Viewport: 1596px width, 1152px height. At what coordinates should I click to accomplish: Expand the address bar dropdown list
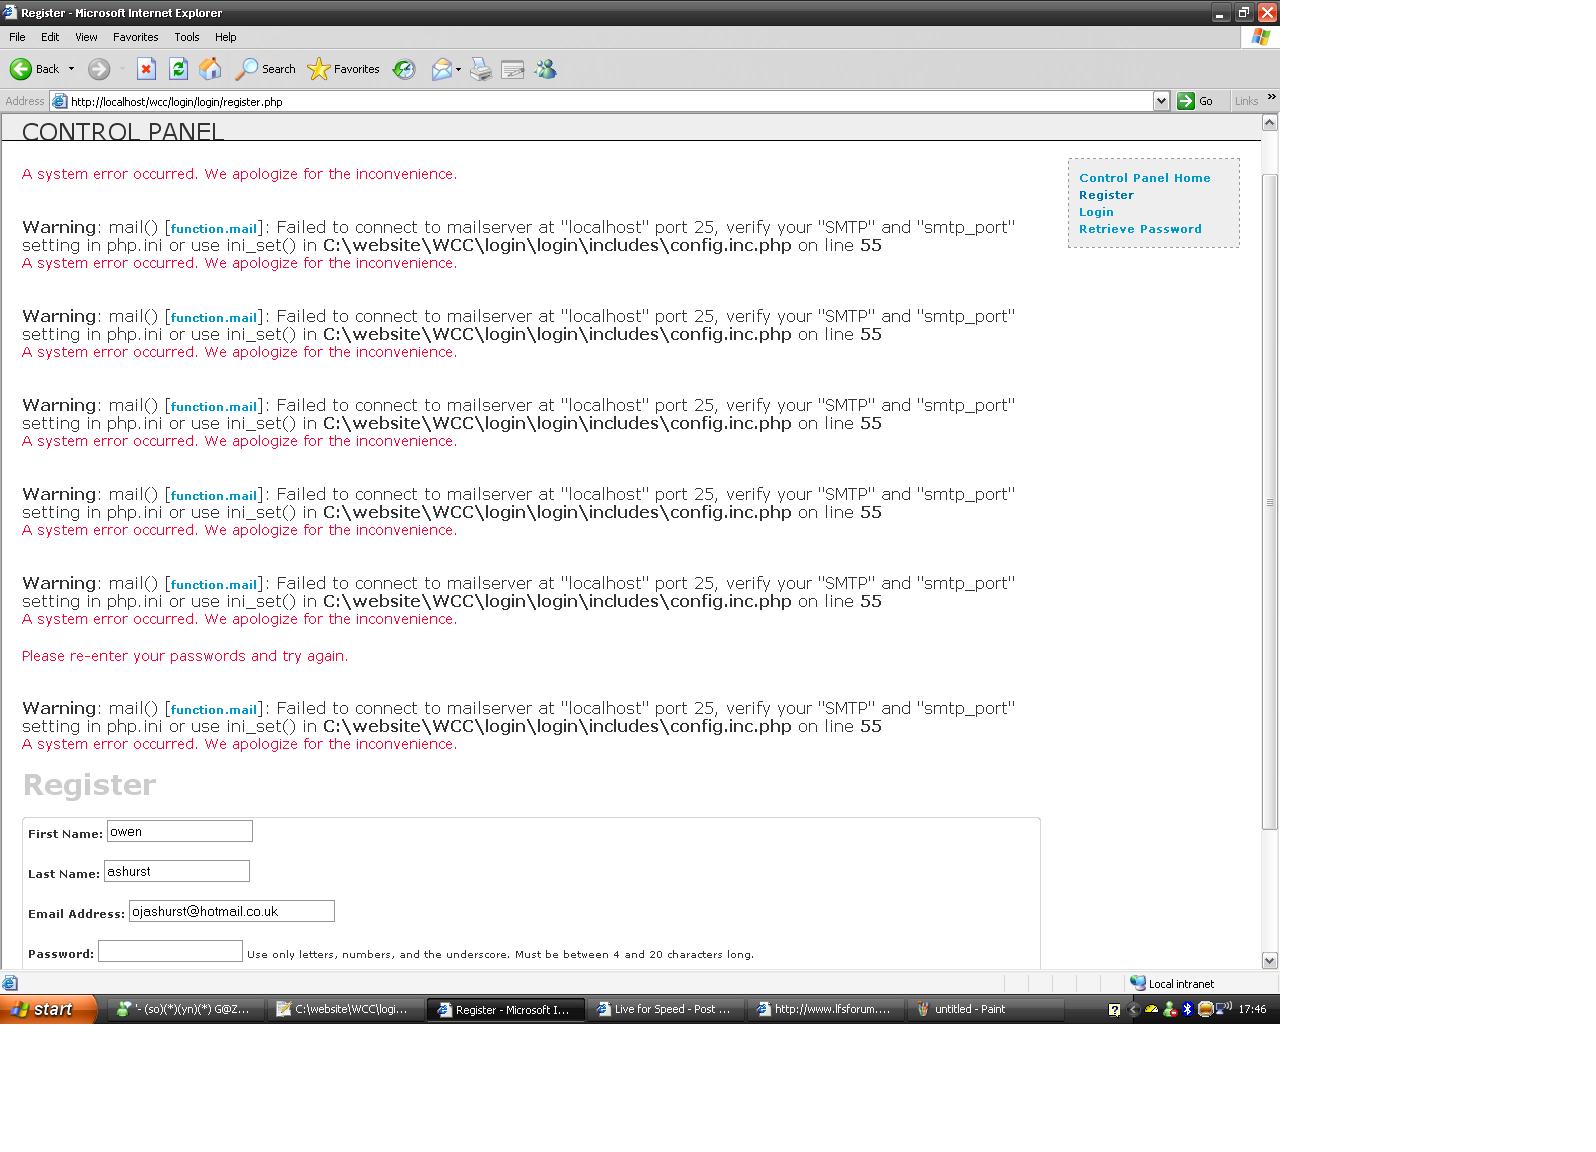1161,101
